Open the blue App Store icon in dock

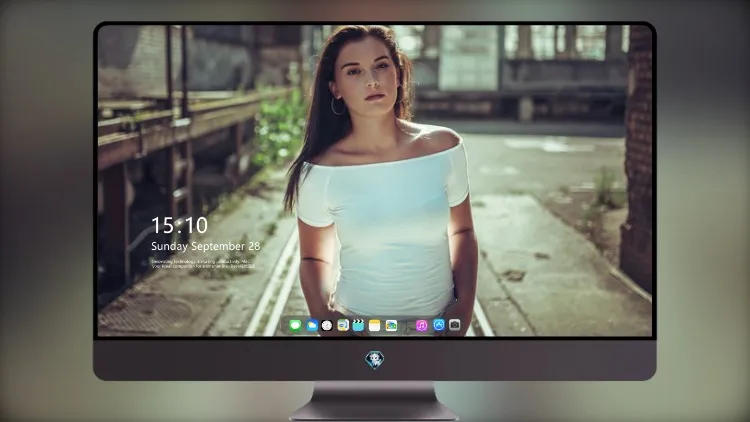439,325
